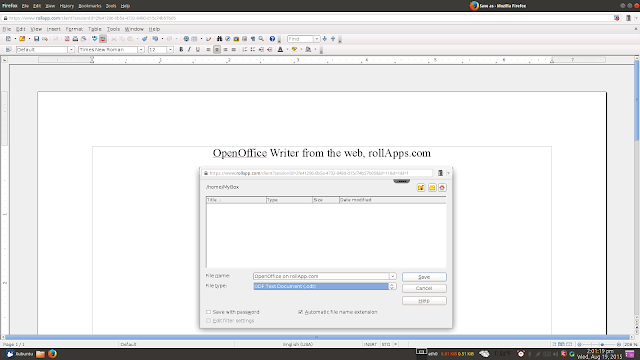Click the File name text field
640x360 pixels.
[321, 276]
